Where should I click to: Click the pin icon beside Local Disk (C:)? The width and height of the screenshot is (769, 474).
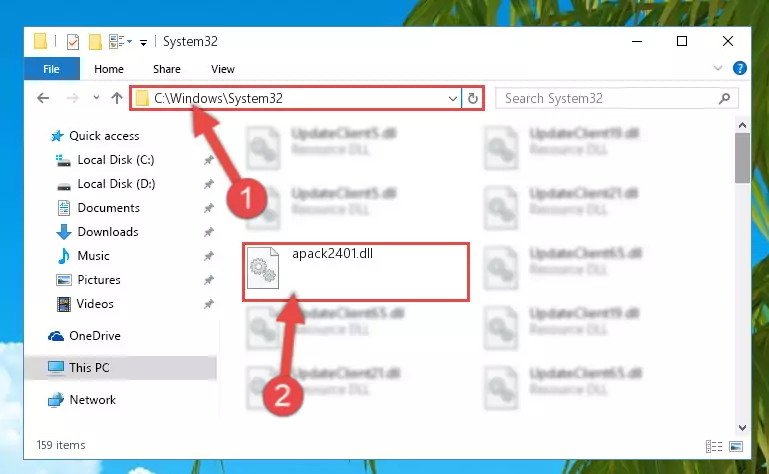click(x=208, y=160)
